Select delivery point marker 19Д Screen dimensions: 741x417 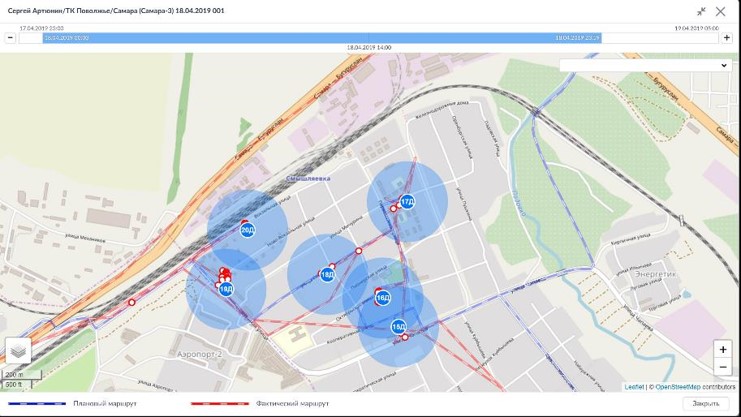pyautogui.click(x=226, y=289)
